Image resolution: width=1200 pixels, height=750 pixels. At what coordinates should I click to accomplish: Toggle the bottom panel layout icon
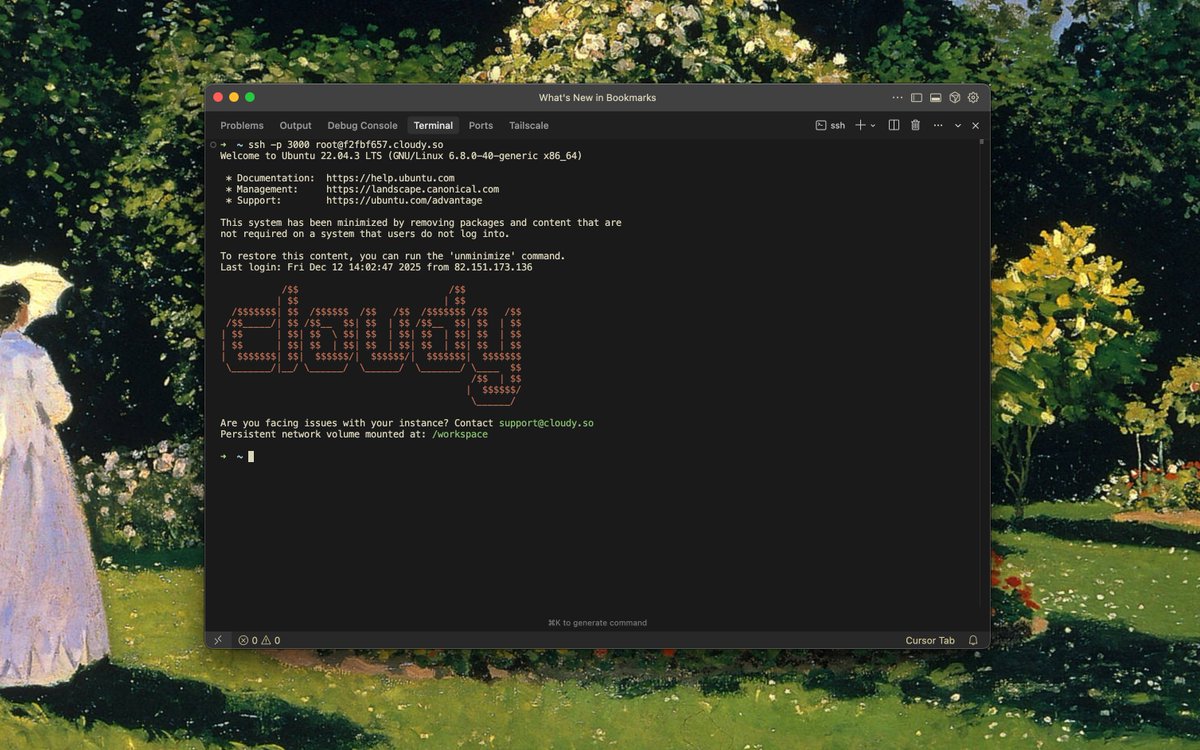[935, 98]
